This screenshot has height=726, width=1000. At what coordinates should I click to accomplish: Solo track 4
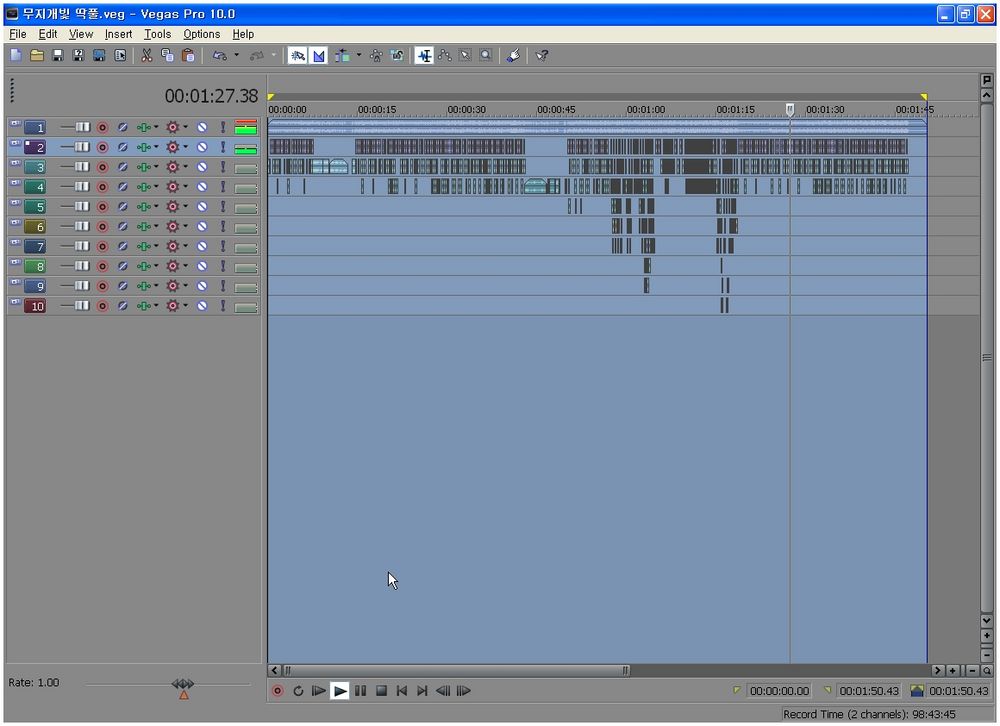223,187
